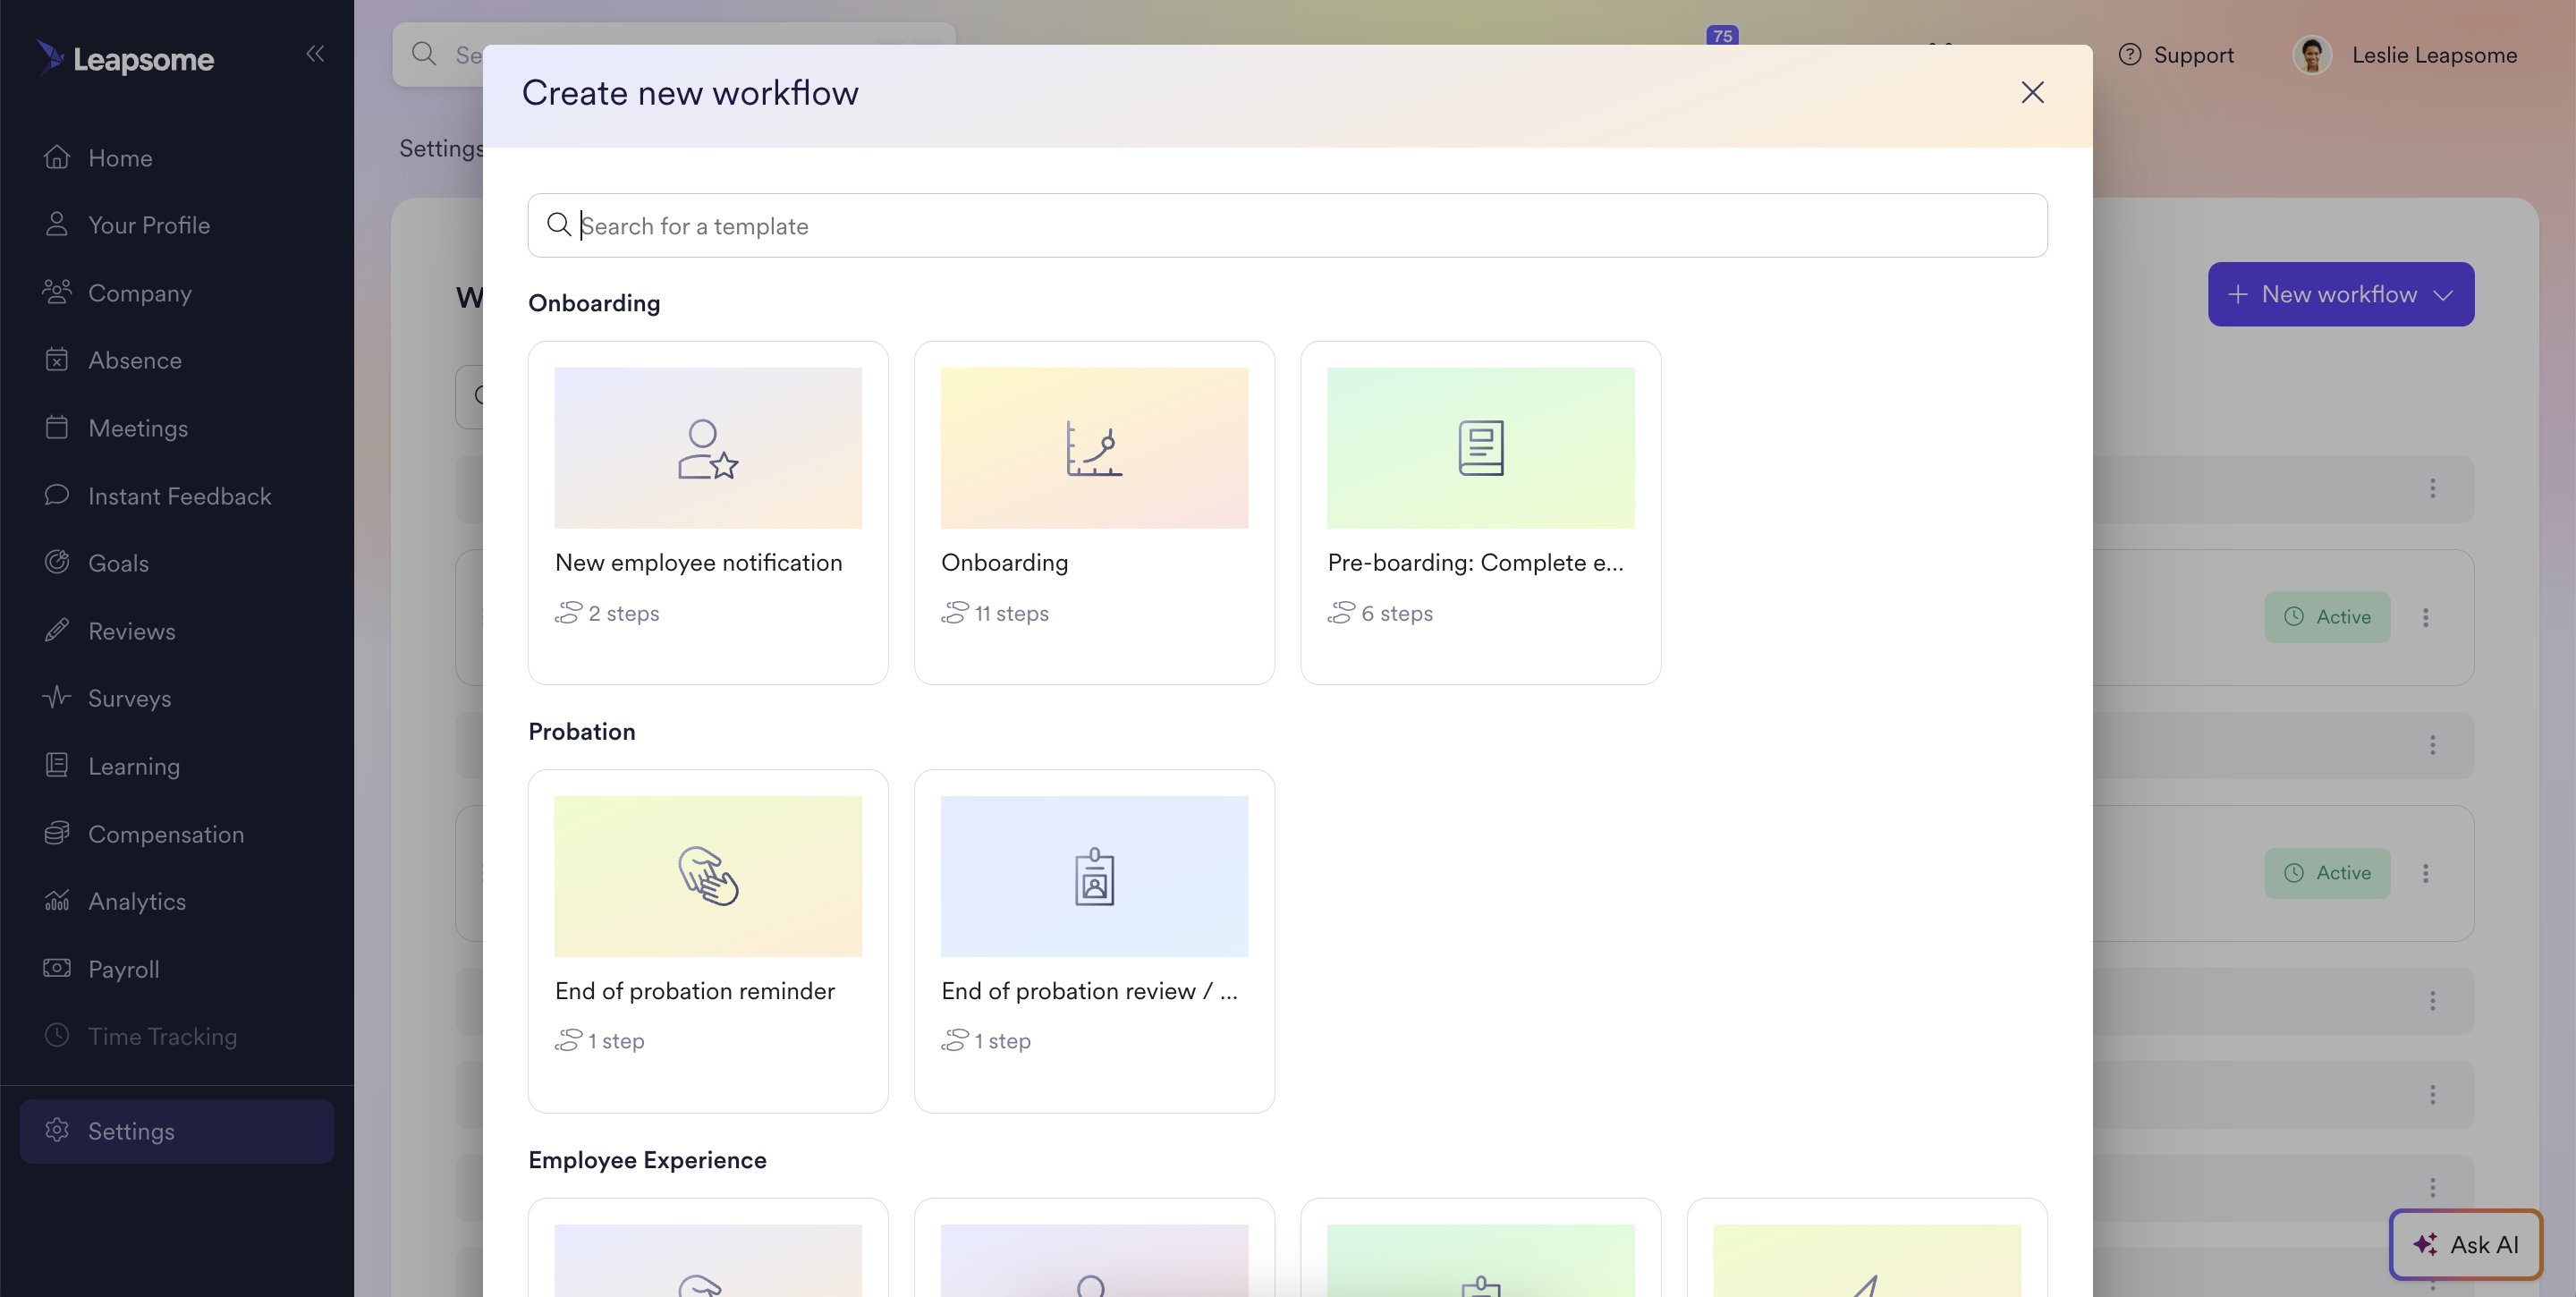
Task: Open Home in the sidebar
Action: click(x=120, y=158)
